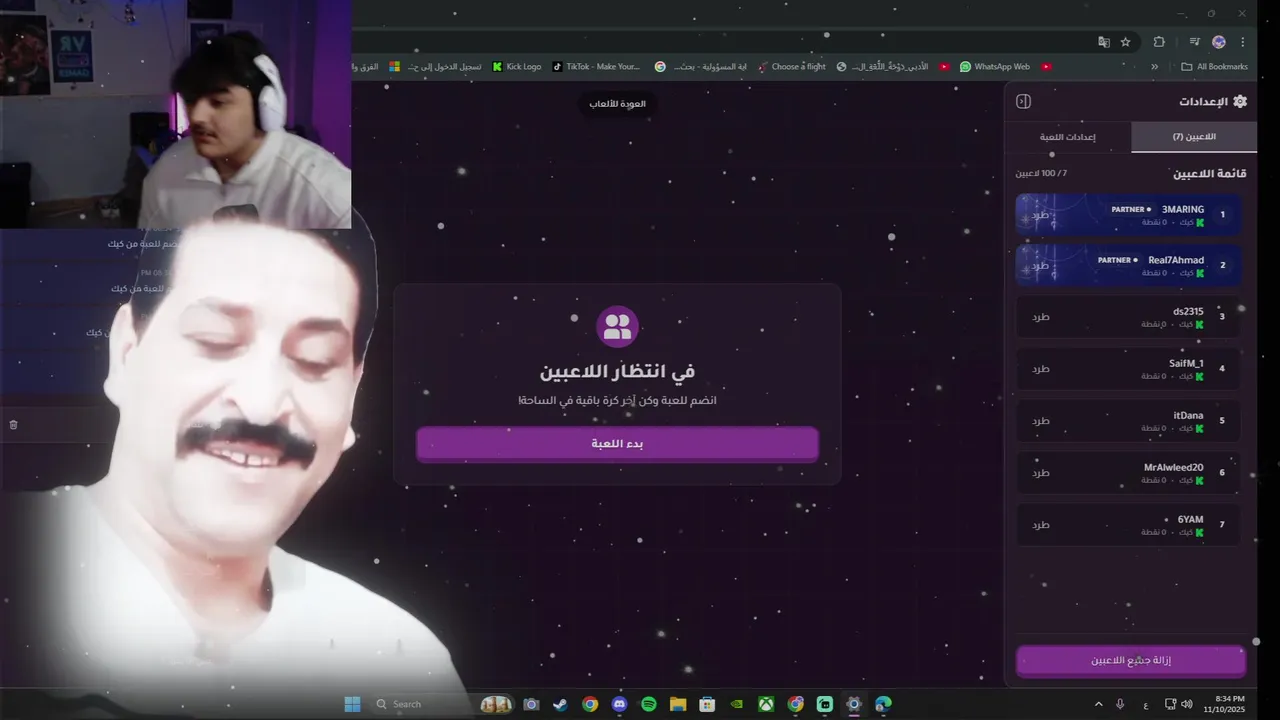Open the TikTok - Make Your... bookmark
Viewport: 1280px width, 720px height.
click(596, 67)
